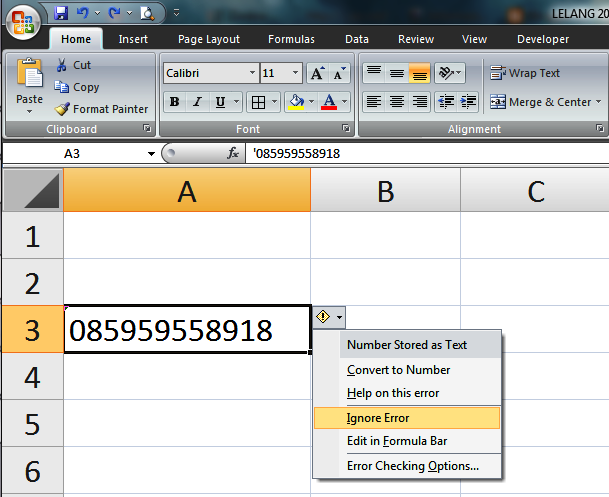This screenshot has height=497, width=609.
Task: Apply cell borders with the Borders icon
Action: click(258, 103)
